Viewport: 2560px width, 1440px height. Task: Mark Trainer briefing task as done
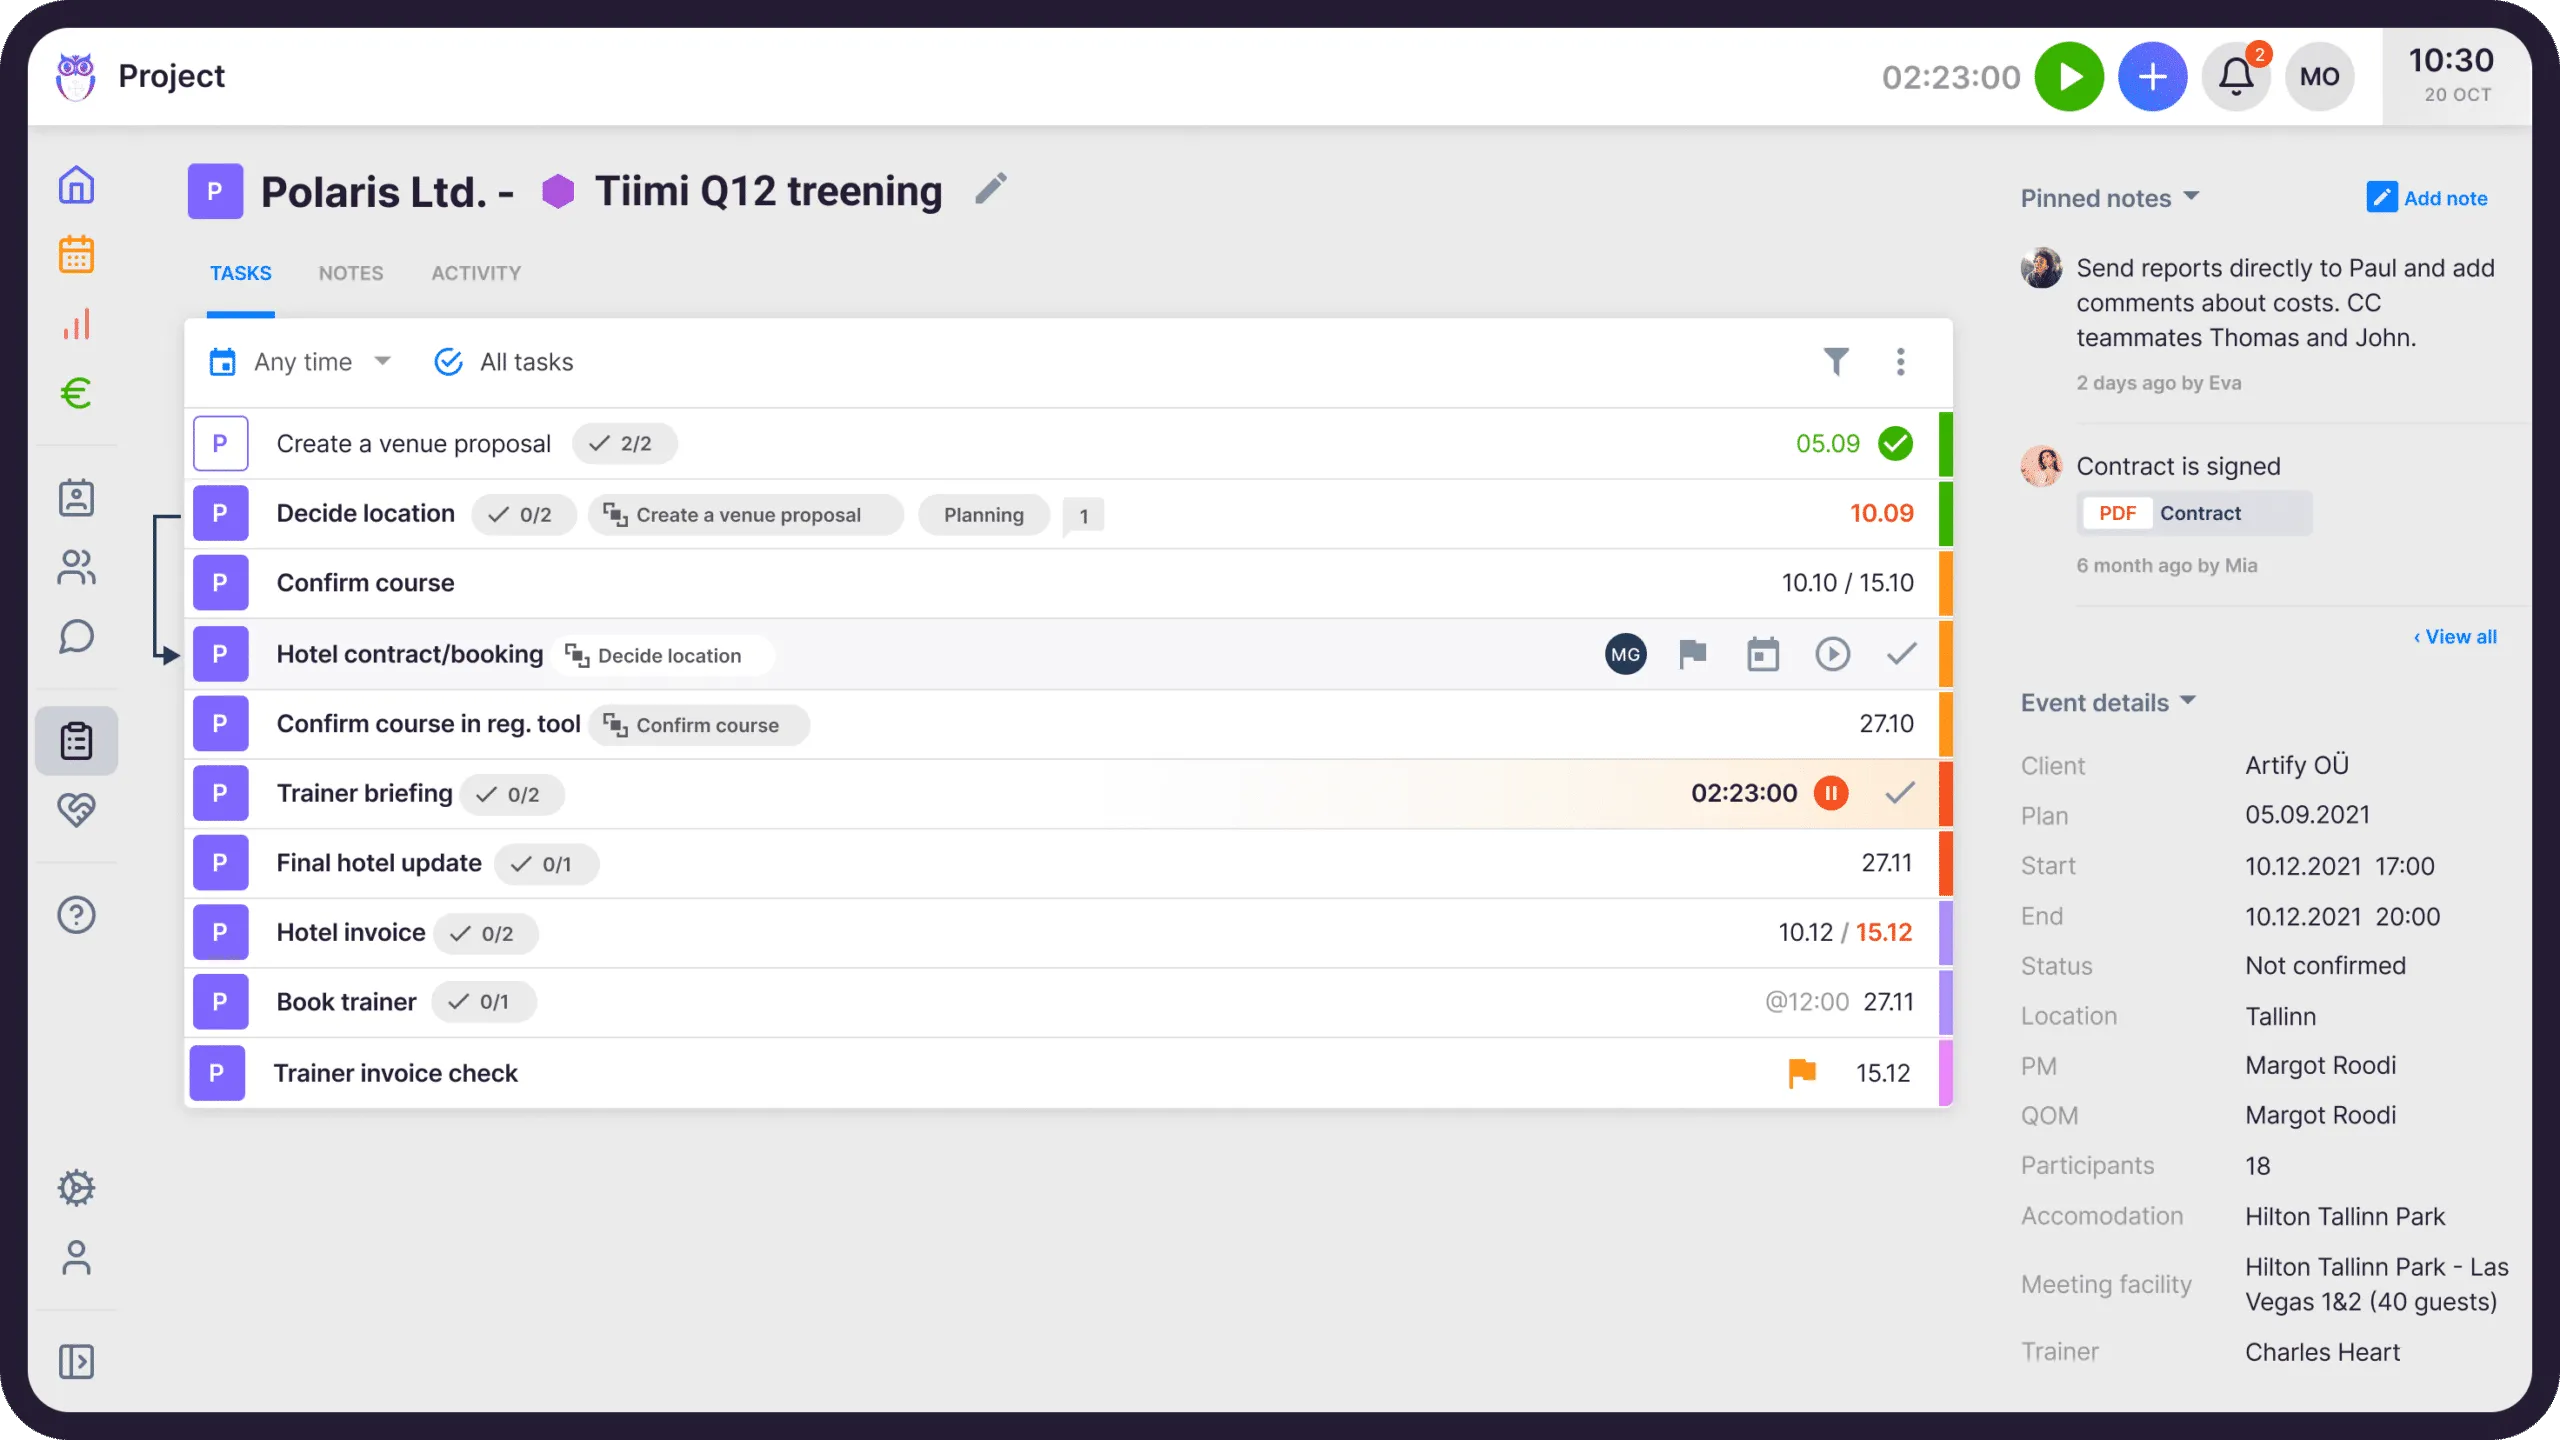(x=1899, y=793)
